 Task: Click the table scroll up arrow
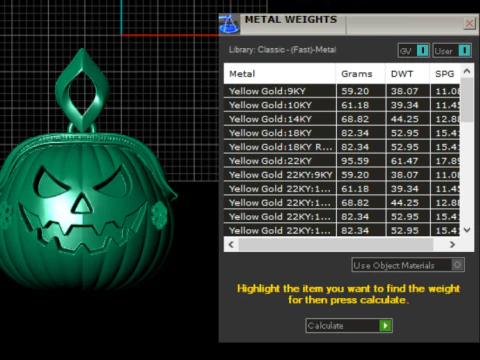[x=467, y=71]
